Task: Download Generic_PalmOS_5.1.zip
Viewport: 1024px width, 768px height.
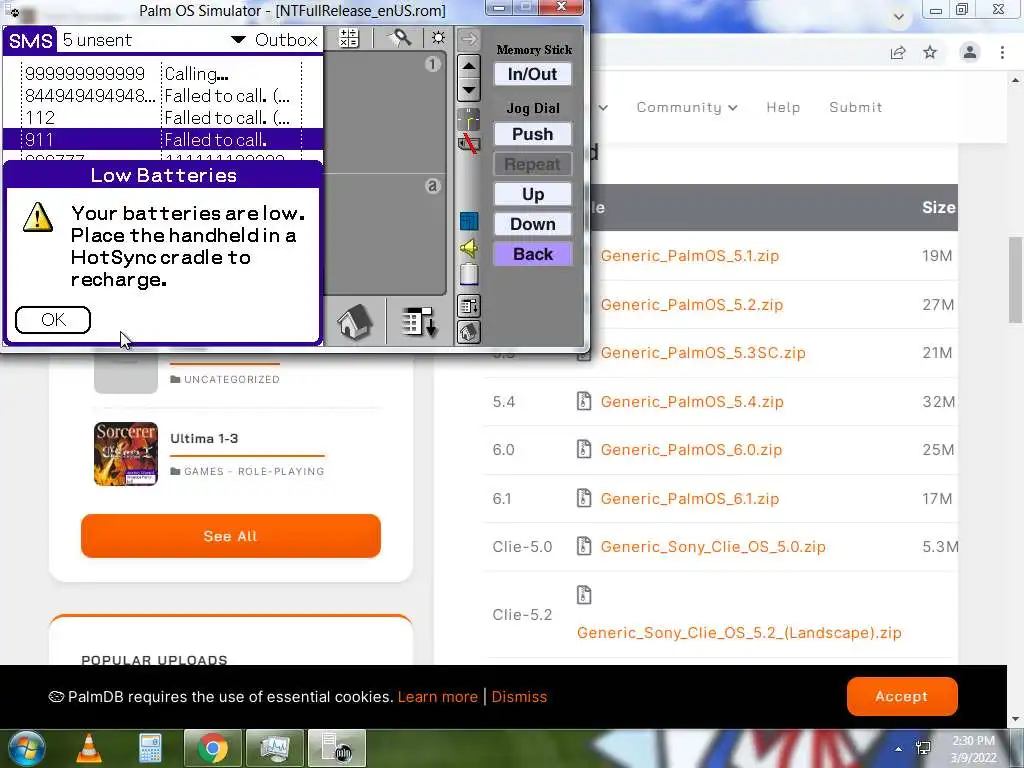Action: 690,255
